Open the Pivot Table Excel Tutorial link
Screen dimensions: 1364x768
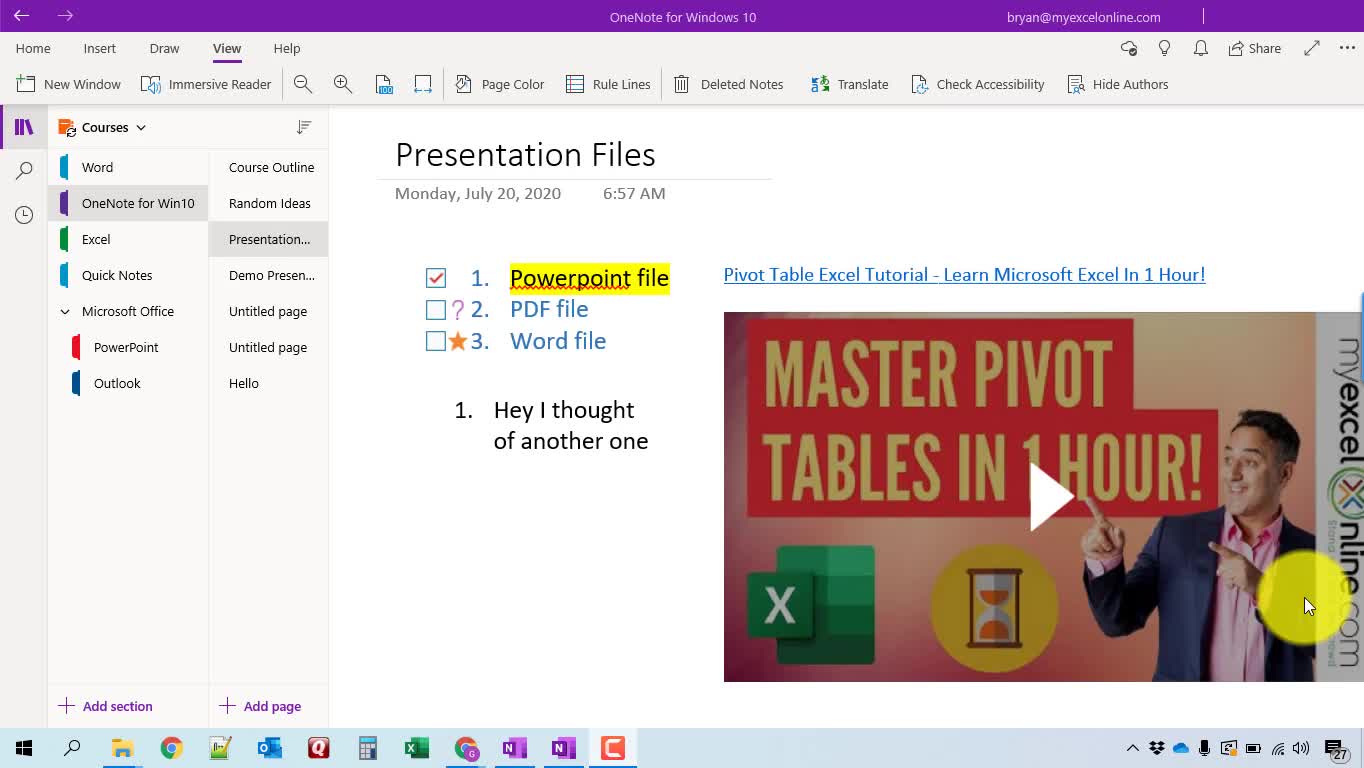964,275
